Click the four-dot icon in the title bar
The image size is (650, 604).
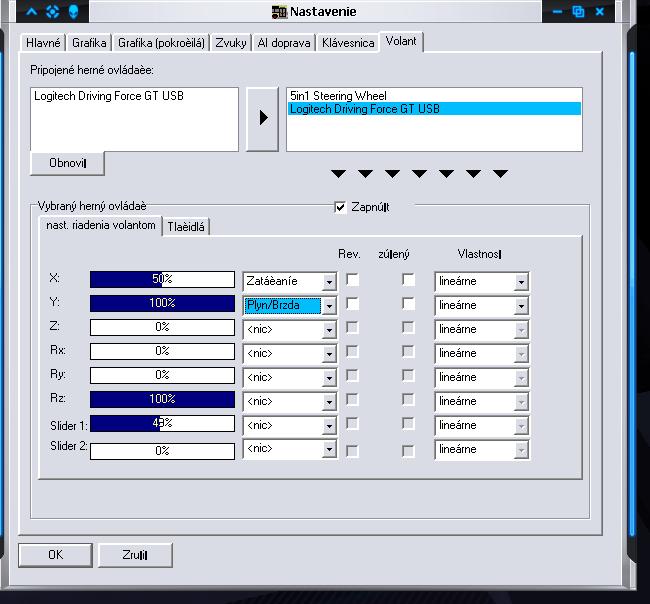pyautogui.click(x=53, y=12)
